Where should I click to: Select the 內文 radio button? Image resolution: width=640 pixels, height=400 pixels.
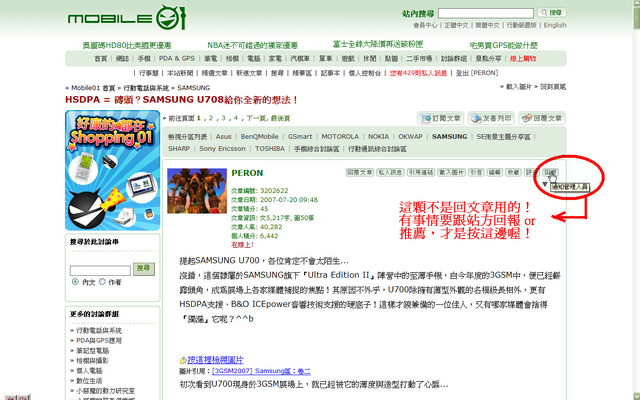(x=75, y=282)
